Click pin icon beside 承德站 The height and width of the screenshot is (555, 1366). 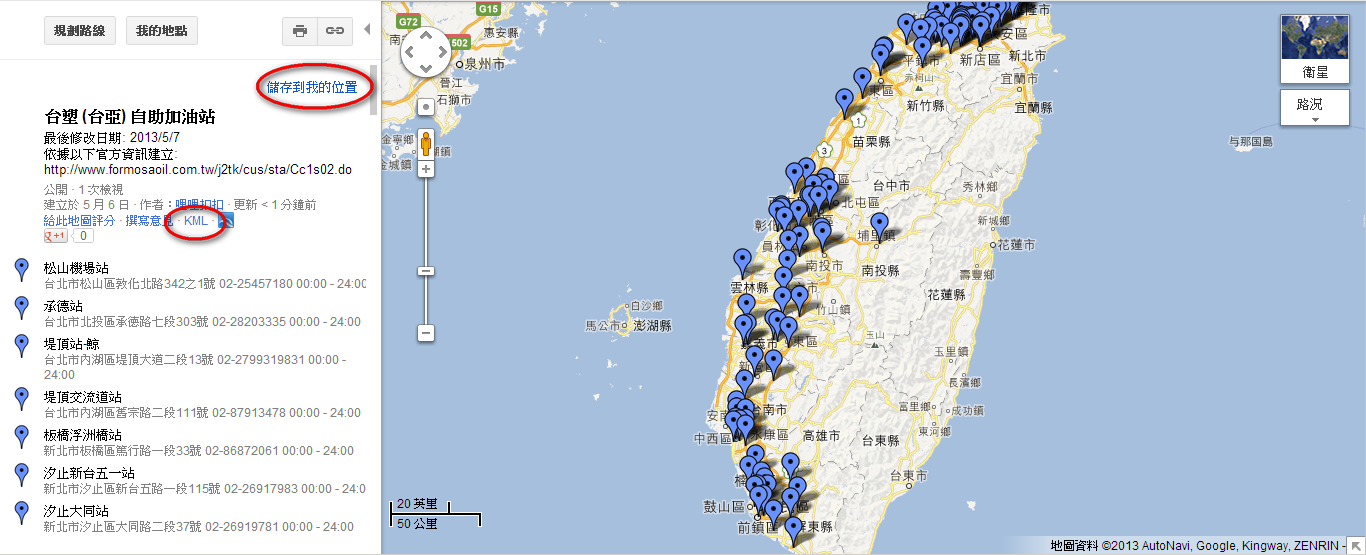[x=22, y=308]
